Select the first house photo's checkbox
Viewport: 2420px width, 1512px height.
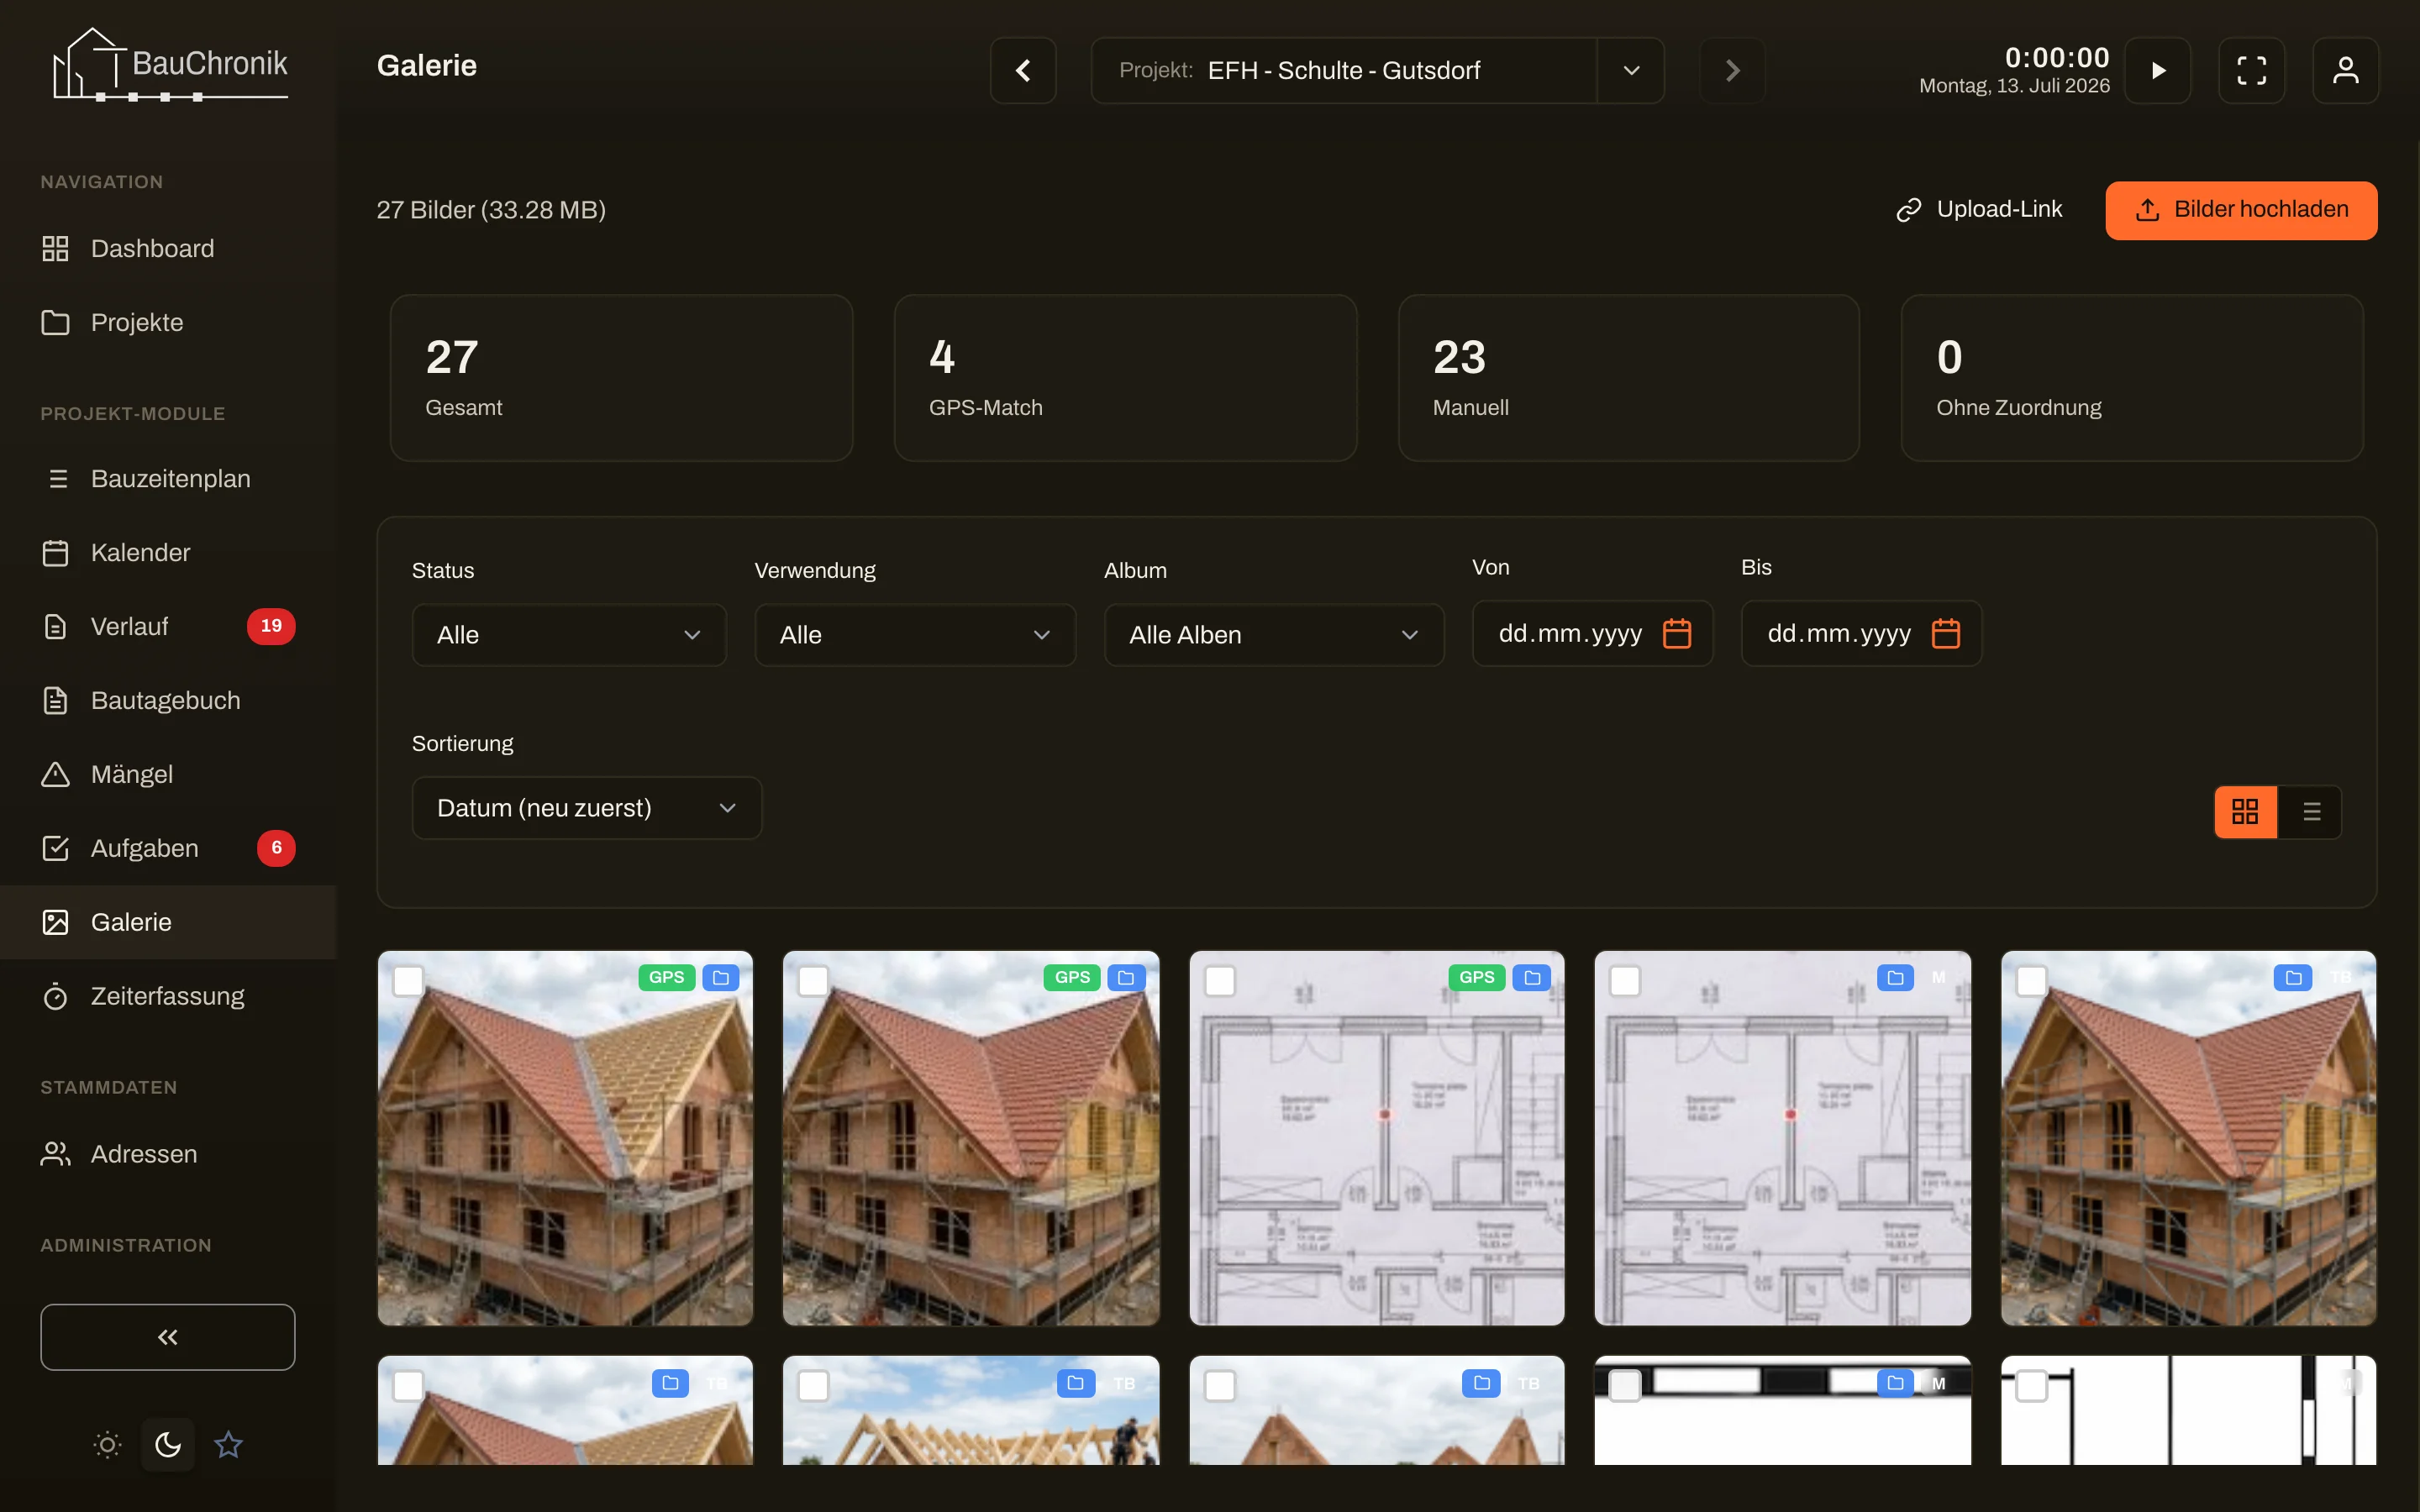pos(408,981)
